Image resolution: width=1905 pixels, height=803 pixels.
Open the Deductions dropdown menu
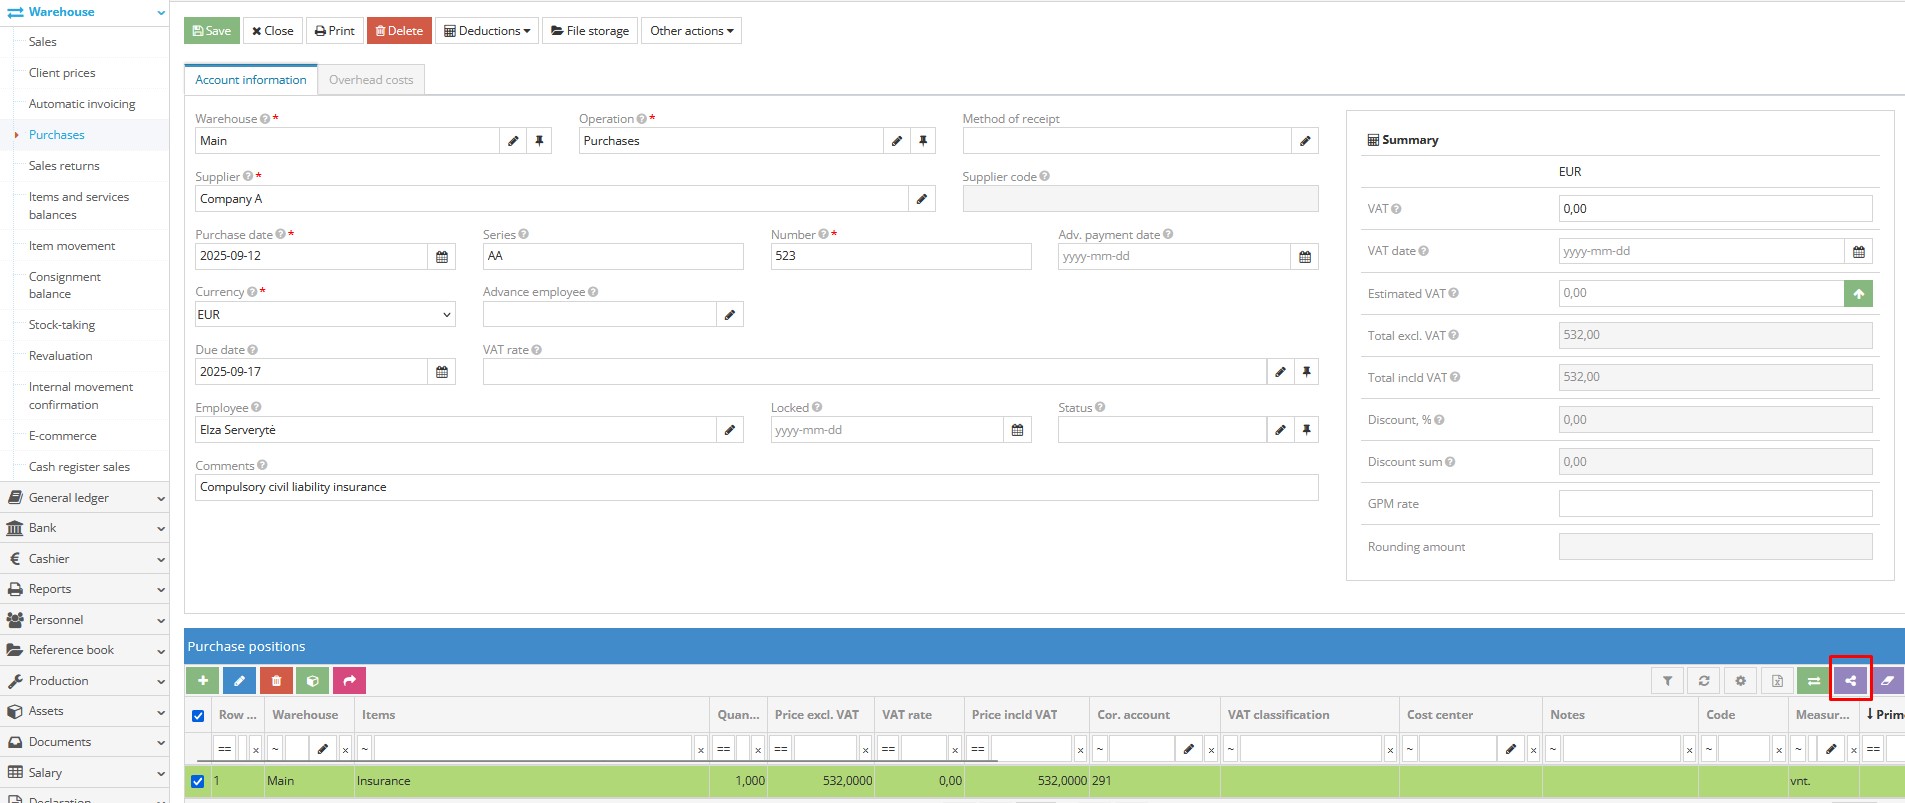point(487,31)
